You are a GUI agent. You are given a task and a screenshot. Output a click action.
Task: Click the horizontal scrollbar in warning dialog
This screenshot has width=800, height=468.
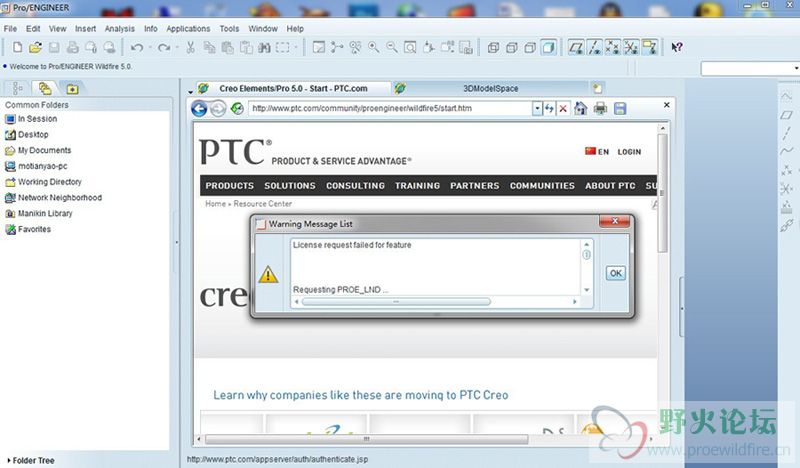[396, 302]
